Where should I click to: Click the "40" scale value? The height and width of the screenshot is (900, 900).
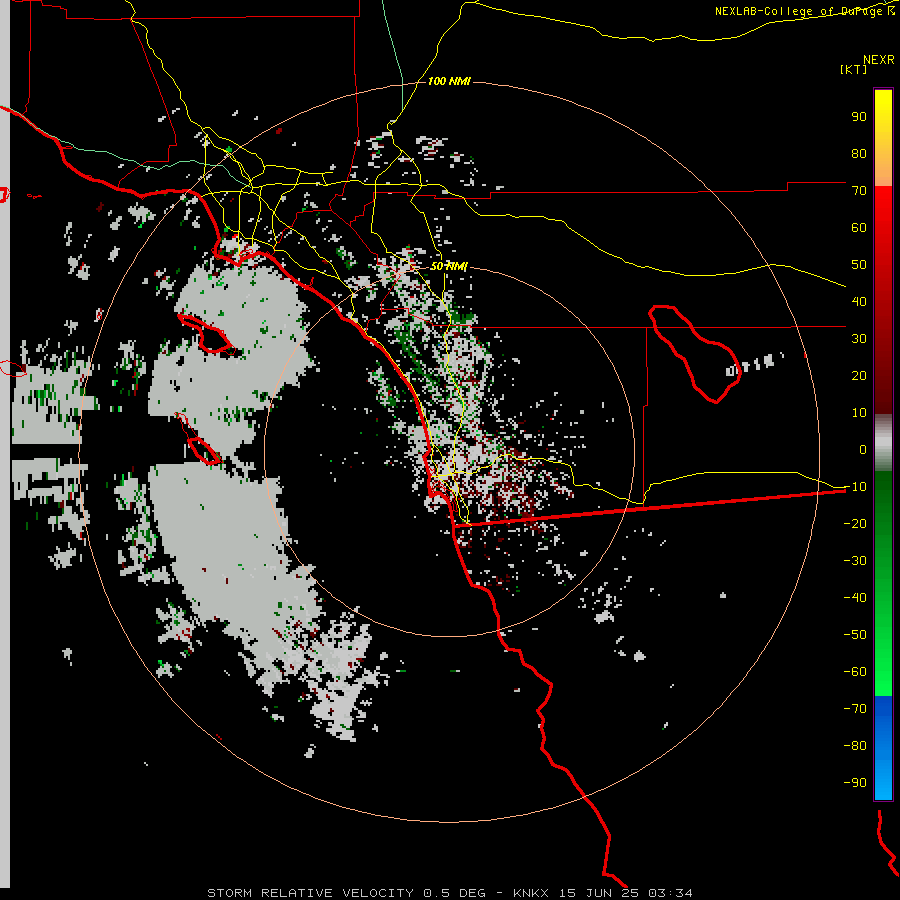pos(859,301)
